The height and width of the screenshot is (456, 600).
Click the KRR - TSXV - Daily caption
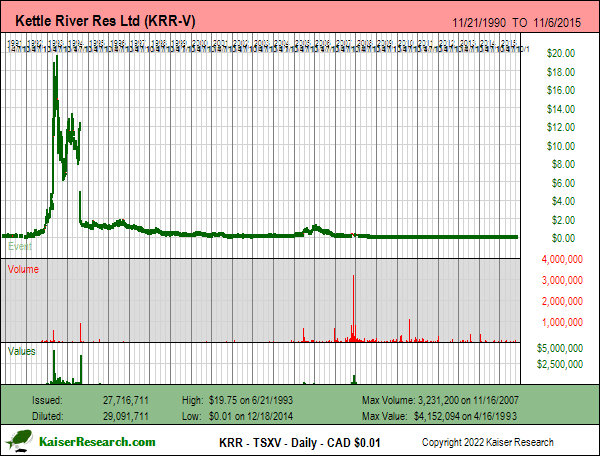(300, 443)
